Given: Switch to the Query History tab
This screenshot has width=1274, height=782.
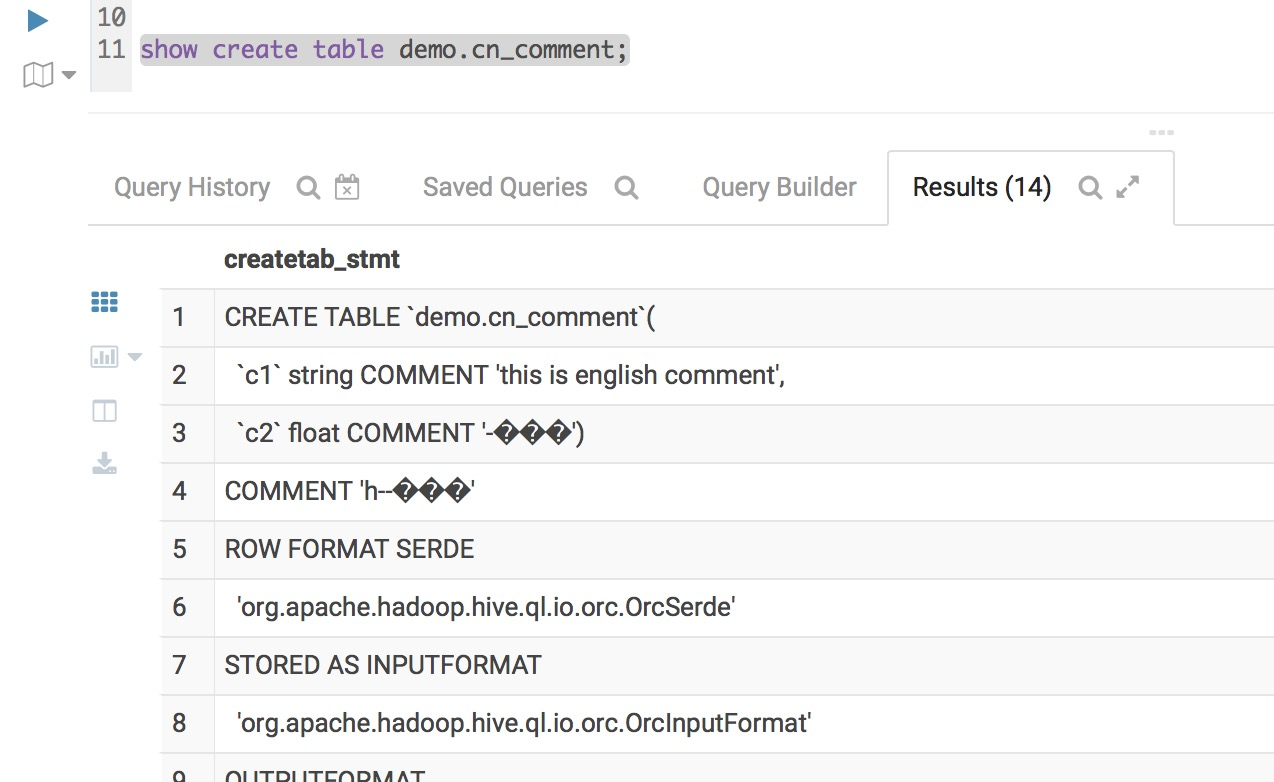Looking at the screenshot, I should pos(192,187).
